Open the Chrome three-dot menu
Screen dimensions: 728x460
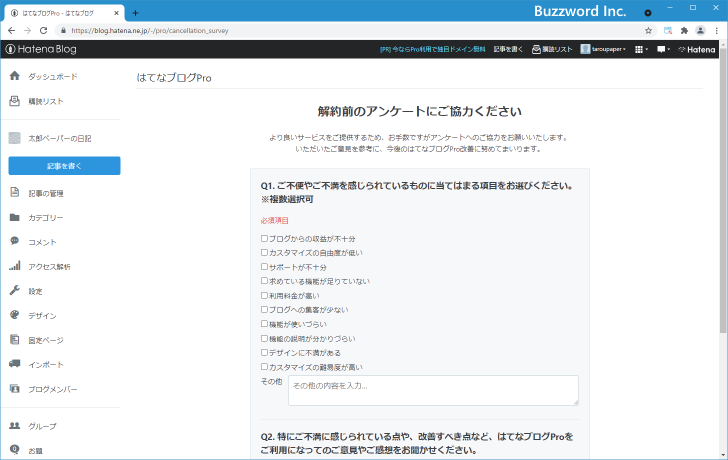tap(717, 31)
